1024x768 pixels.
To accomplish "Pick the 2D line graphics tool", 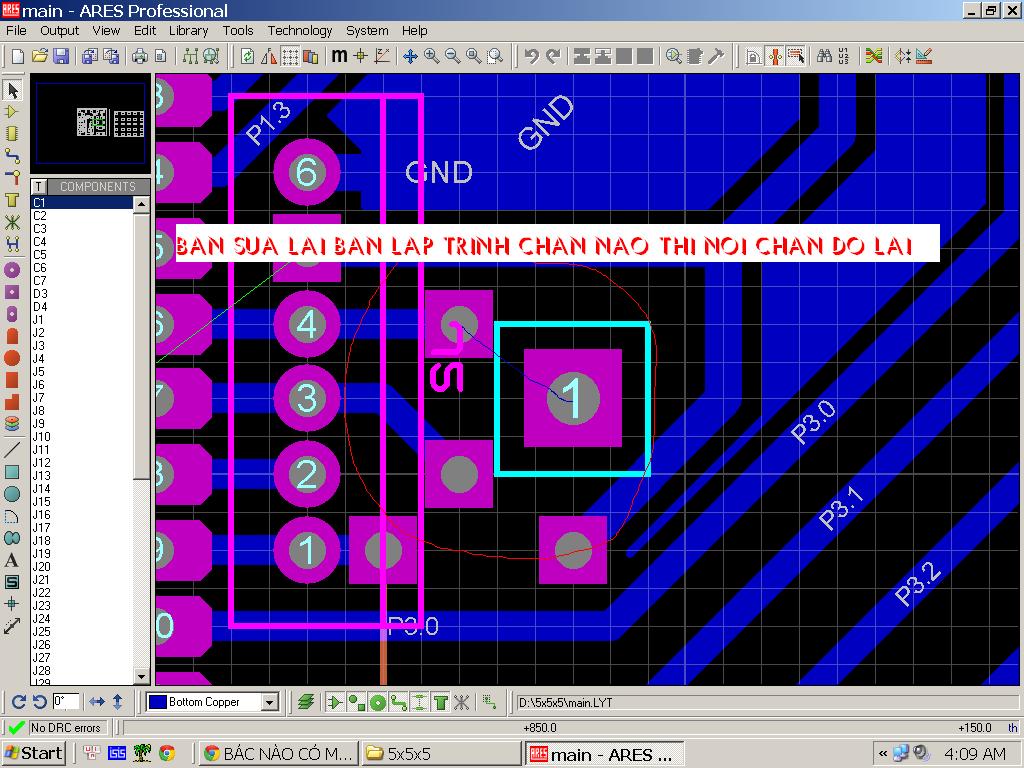I will pyautogui.click(x=12, y=449).
